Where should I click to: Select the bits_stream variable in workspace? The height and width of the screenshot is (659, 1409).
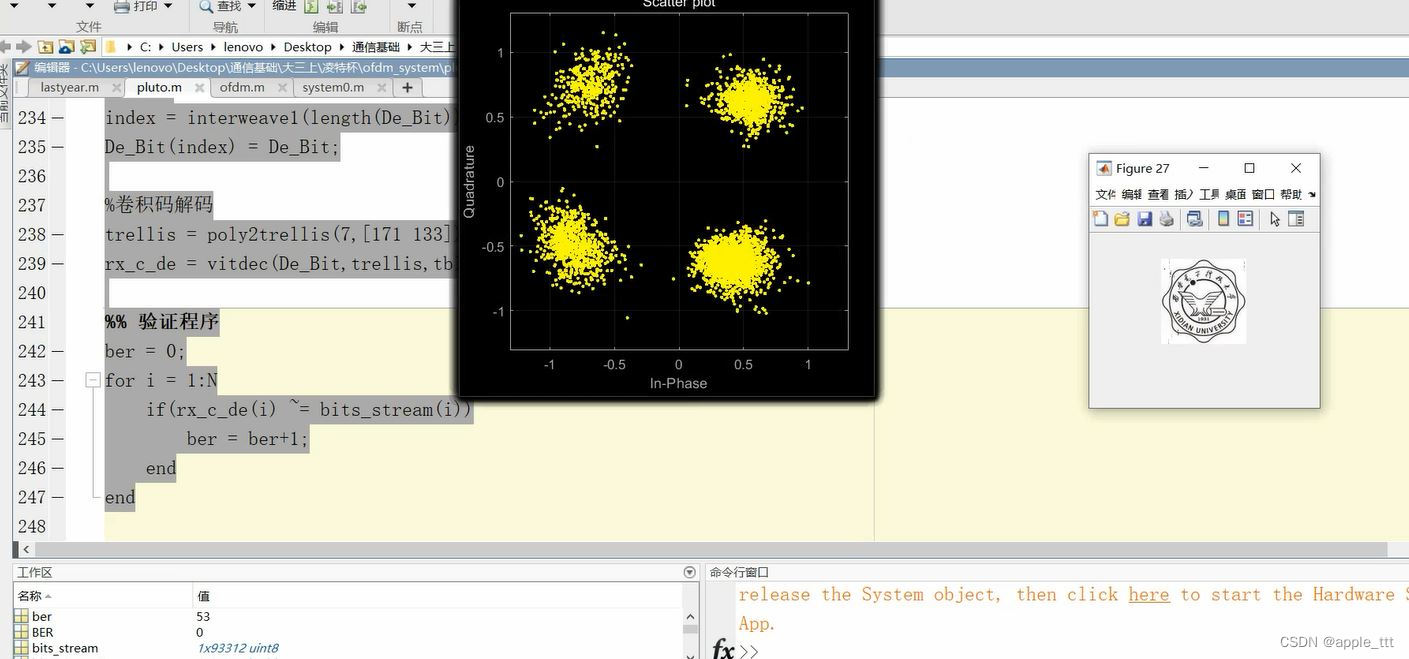point(64,648)
